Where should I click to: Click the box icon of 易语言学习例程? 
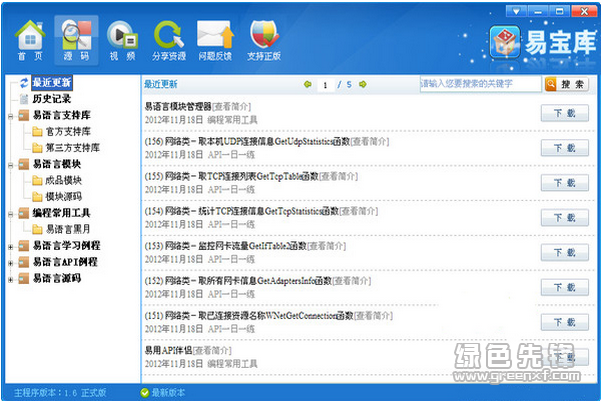click(24, 246)
